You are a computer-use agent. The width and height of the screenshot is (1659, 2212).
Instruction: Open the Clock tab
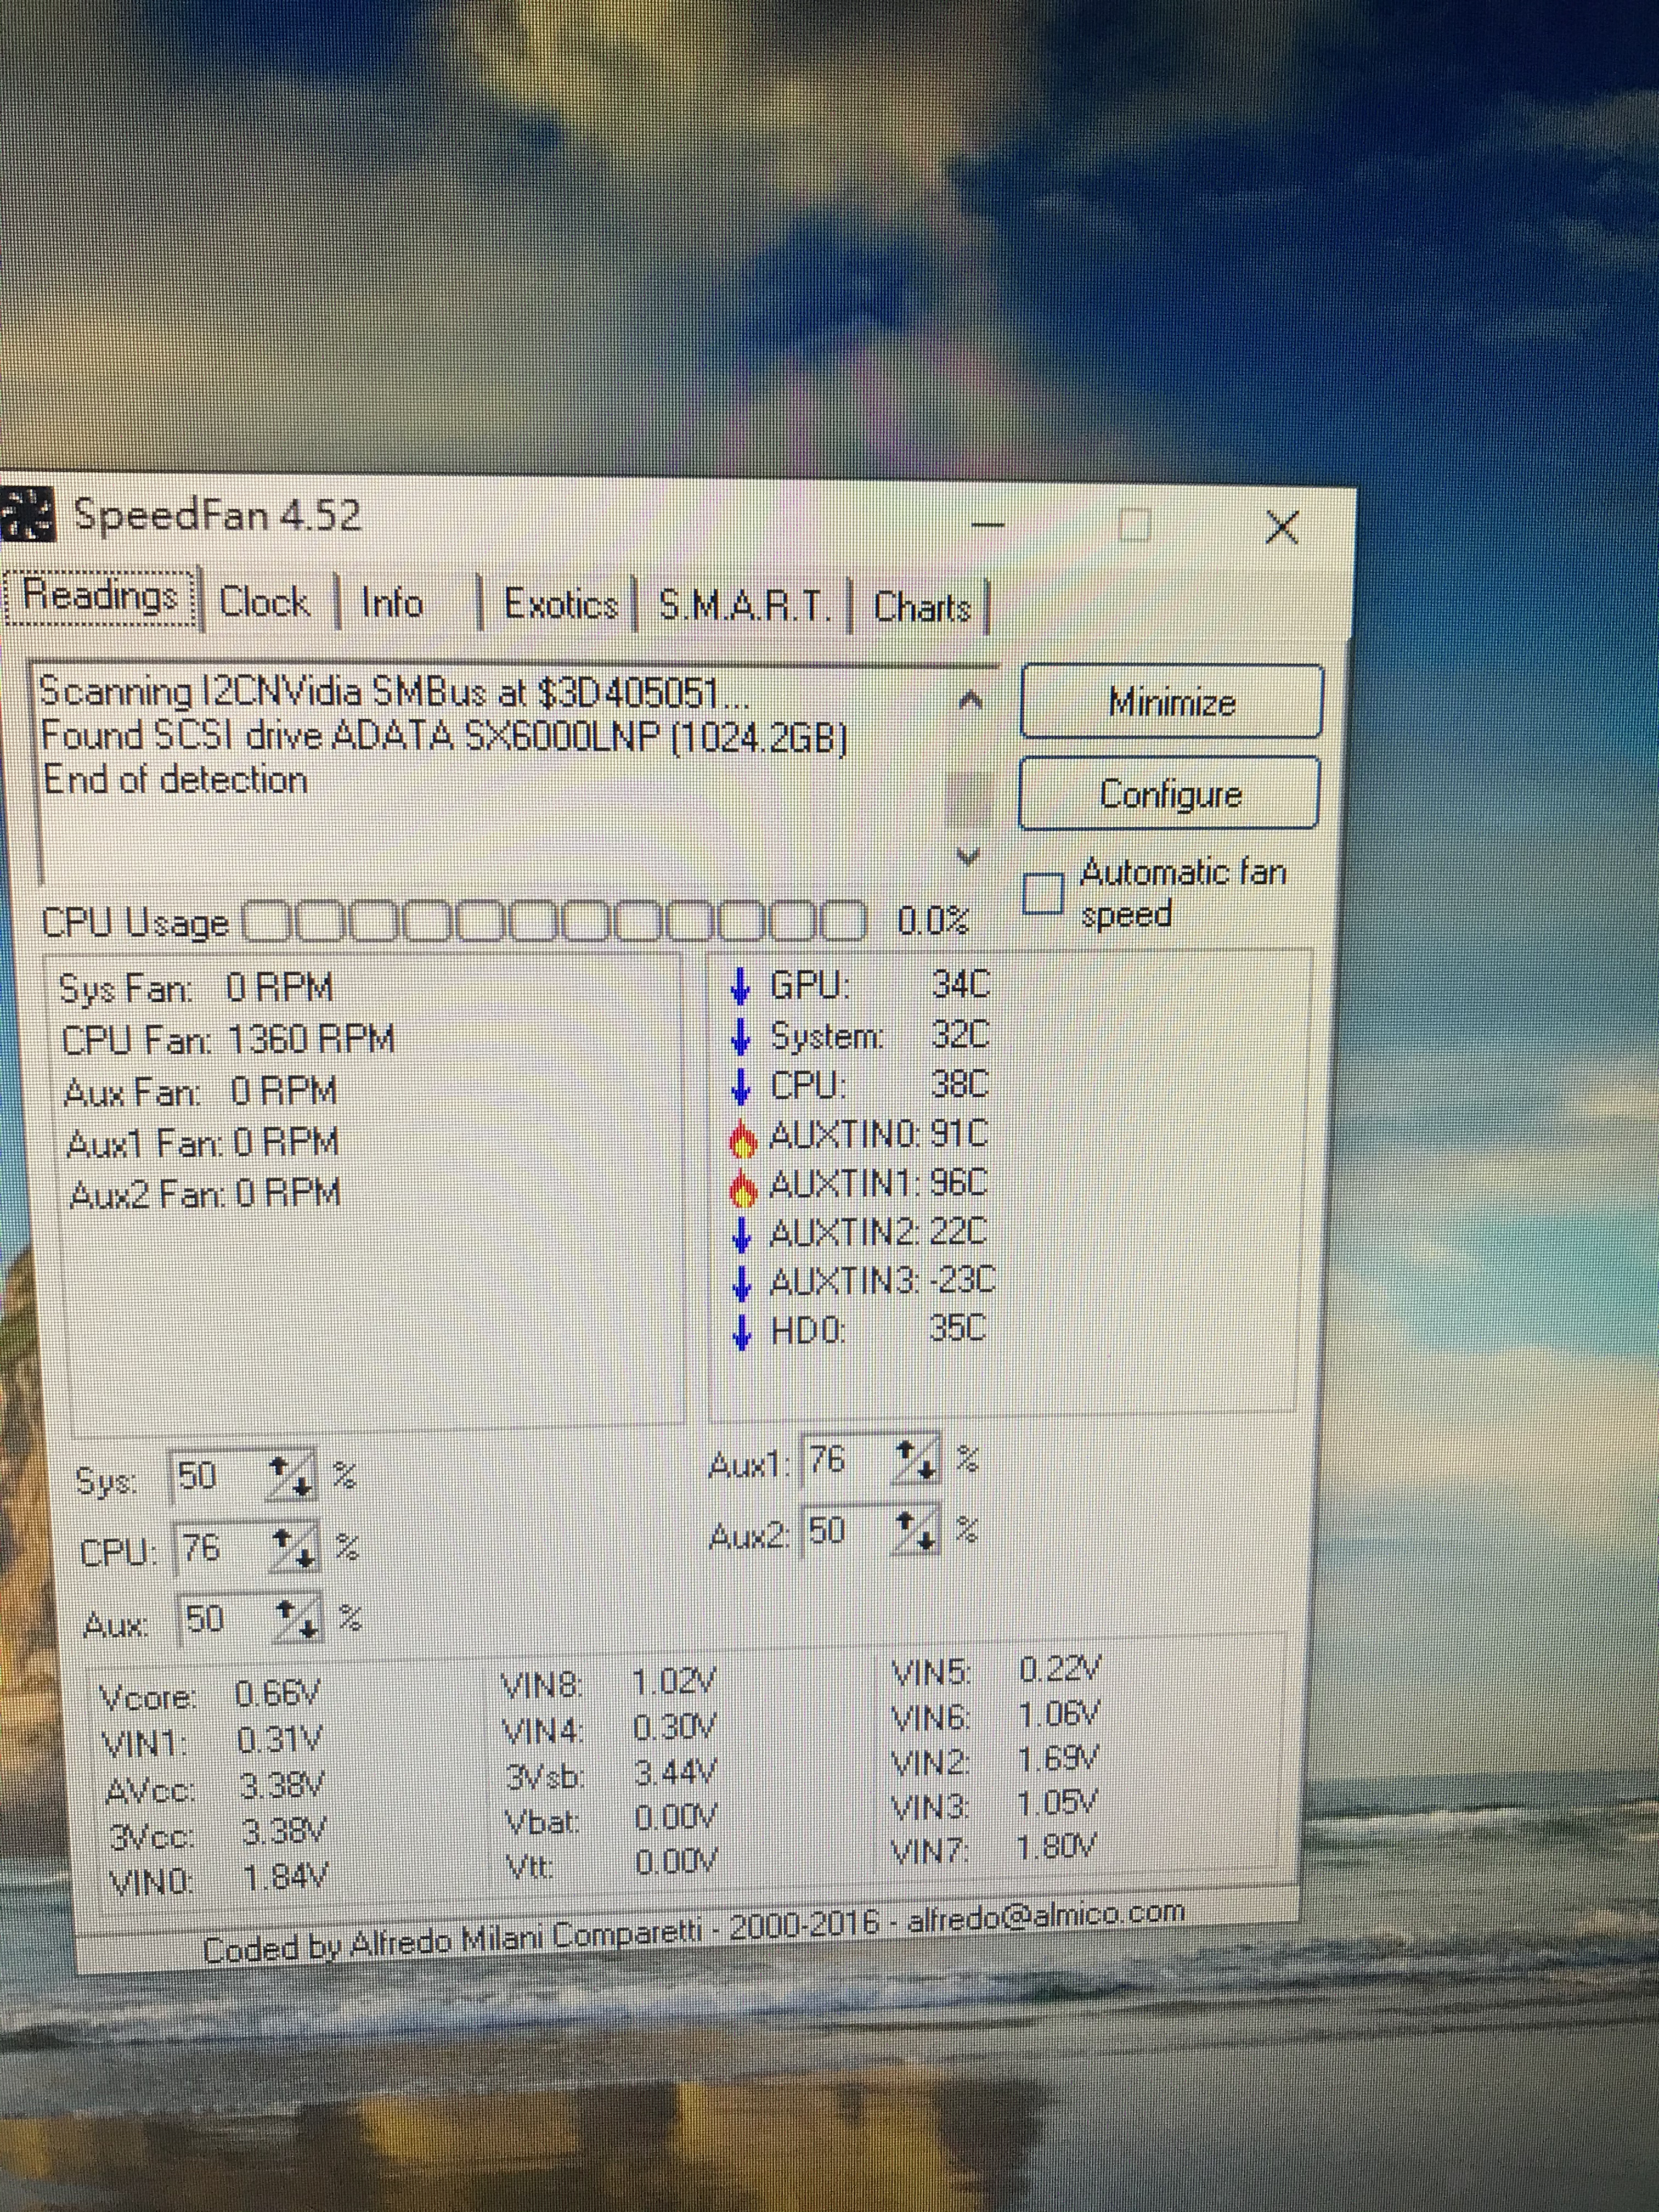(264, 602)
